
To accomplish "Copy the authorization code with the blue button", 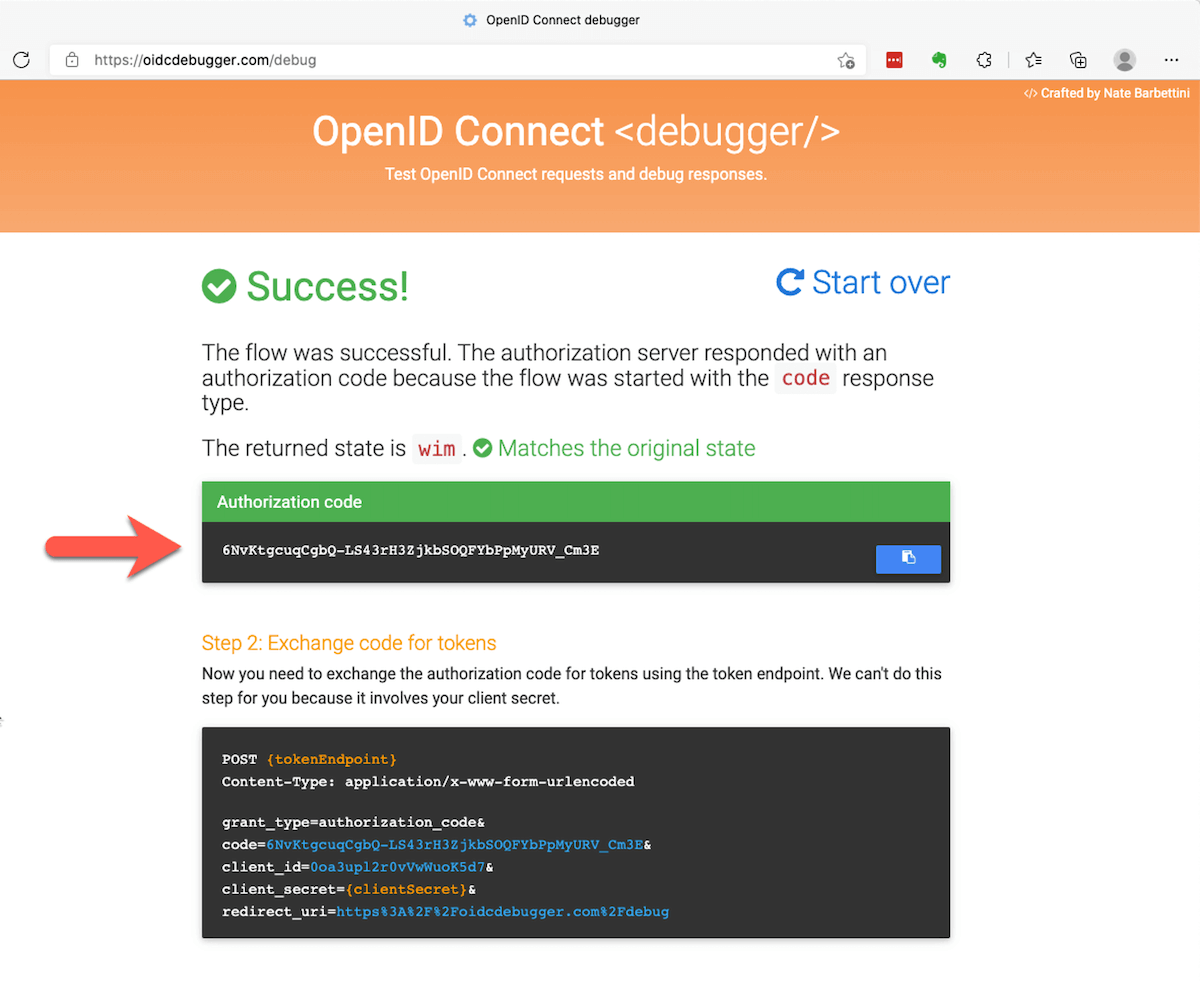I will [x=908, y=558].
